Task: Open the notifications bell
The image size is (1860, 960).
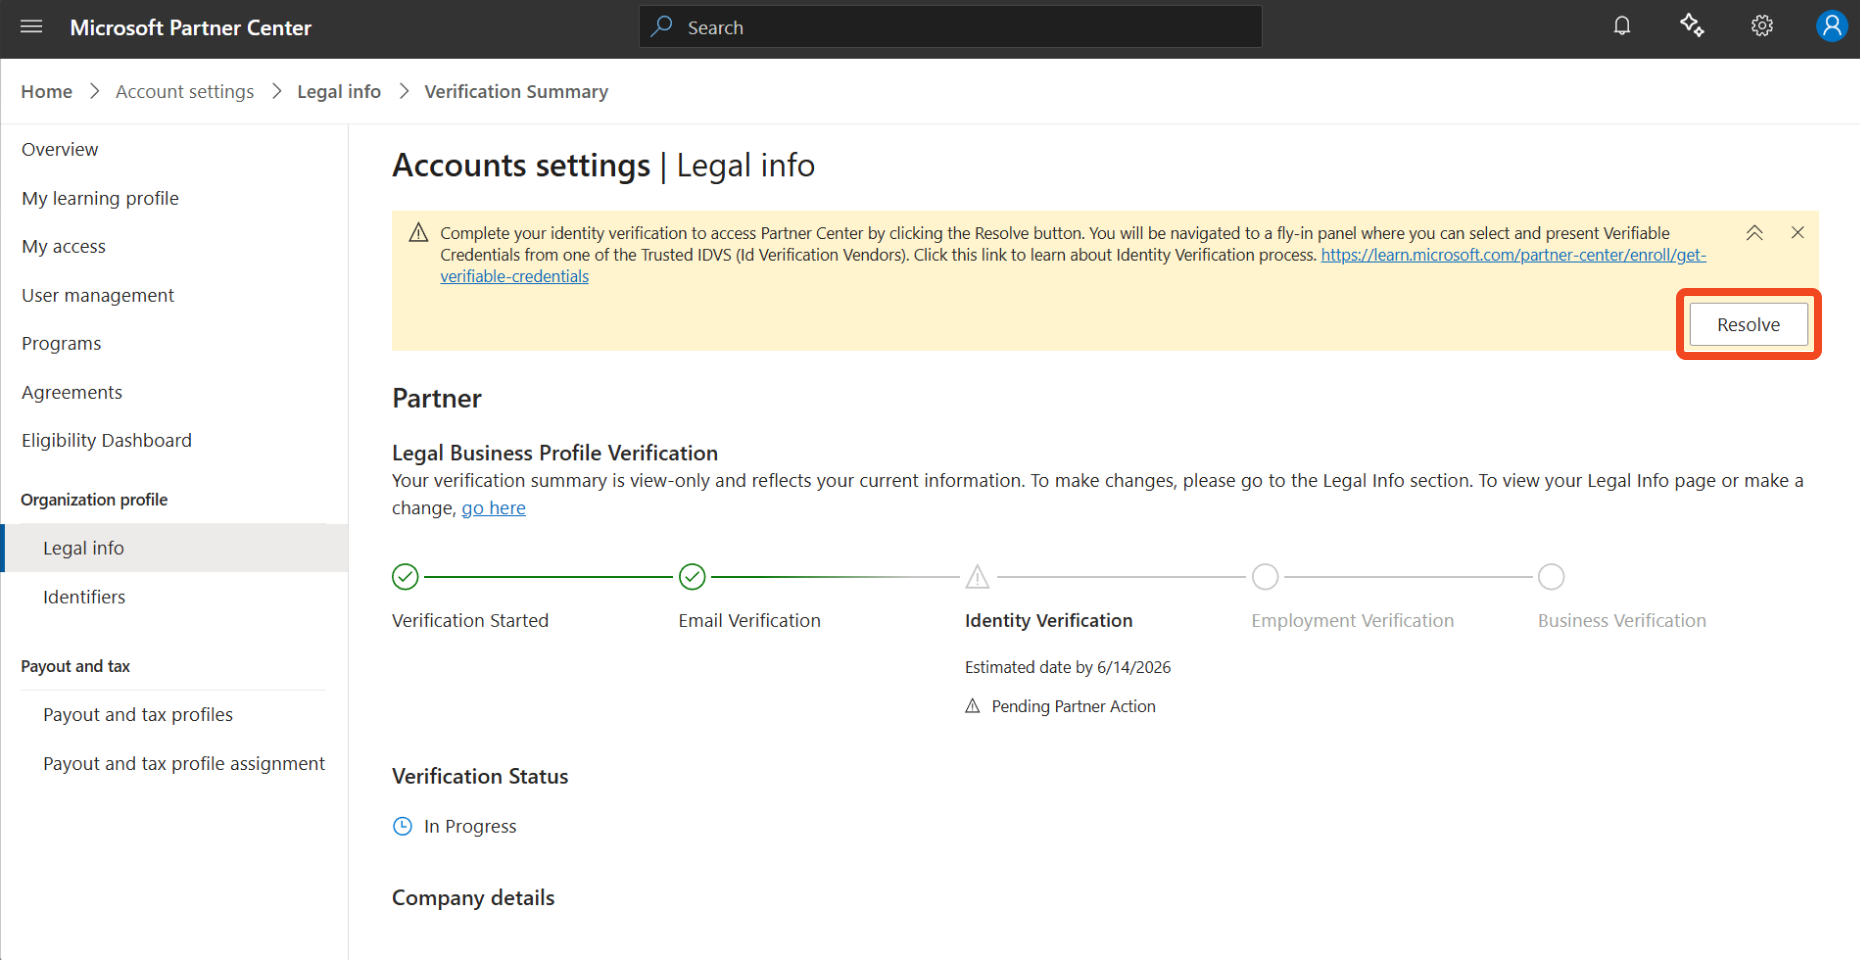Action: point(1622,26)
